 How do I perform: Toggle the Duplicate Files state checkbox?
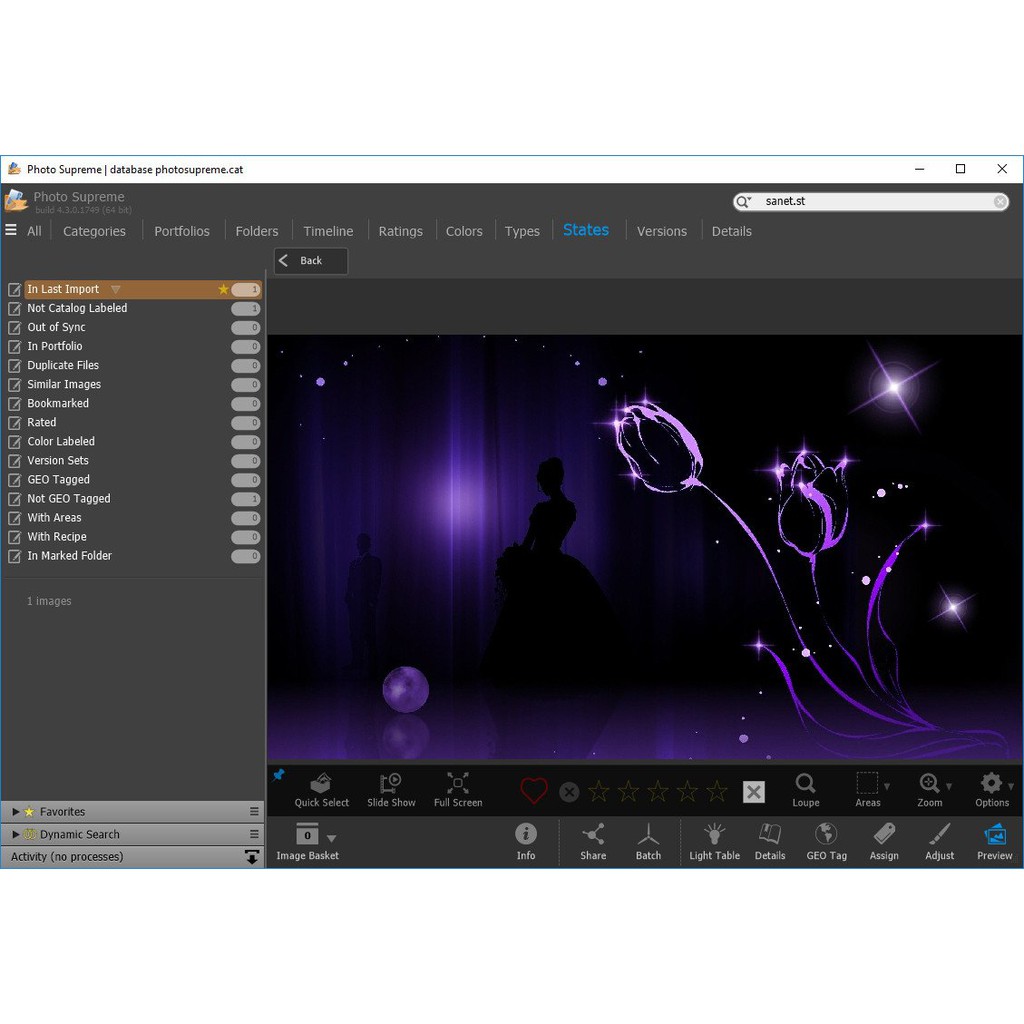[14, 366]
